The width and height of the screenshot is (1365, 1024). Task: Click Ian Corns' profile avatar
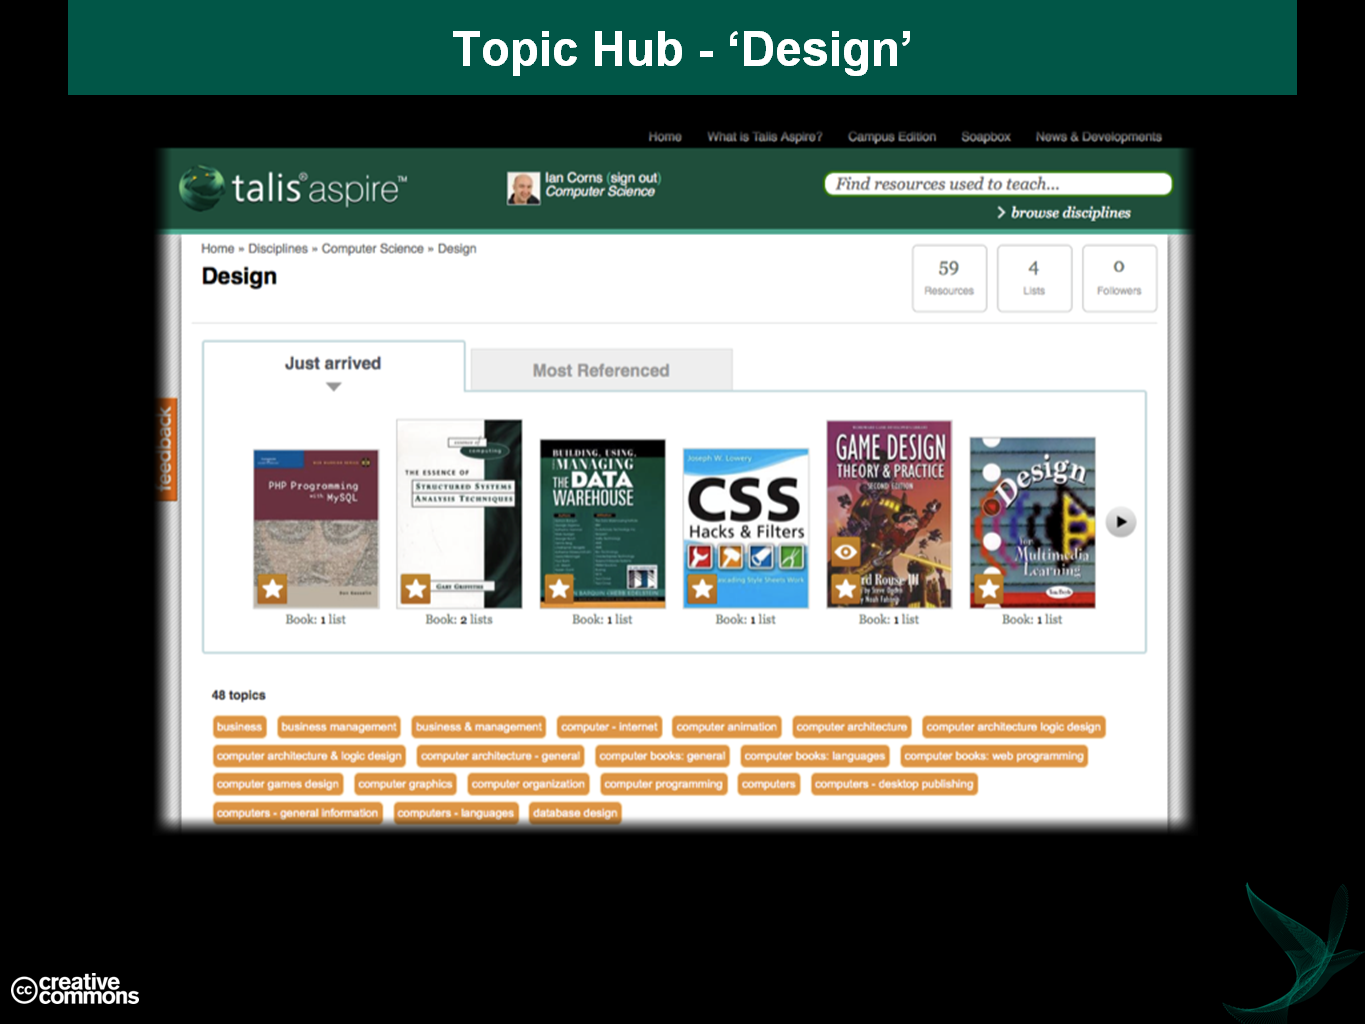coord(523,187)
